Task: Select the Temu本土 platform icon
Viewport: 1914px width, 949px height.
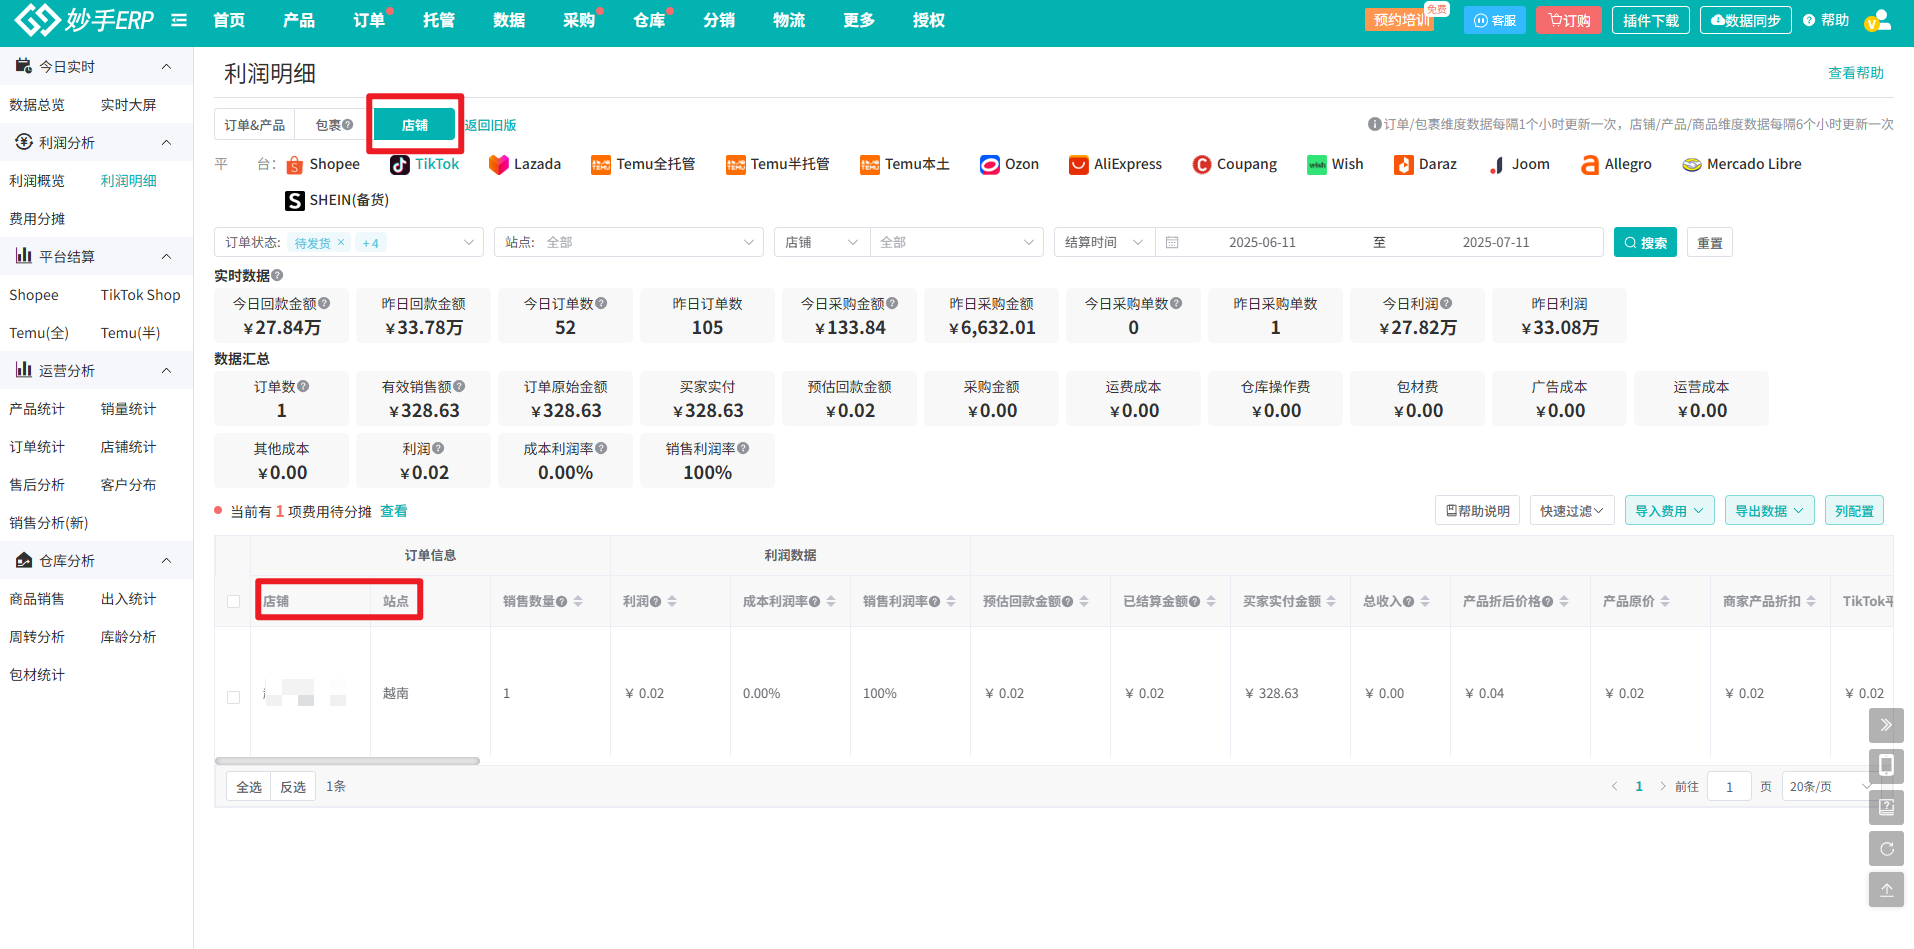Action: 869,165
